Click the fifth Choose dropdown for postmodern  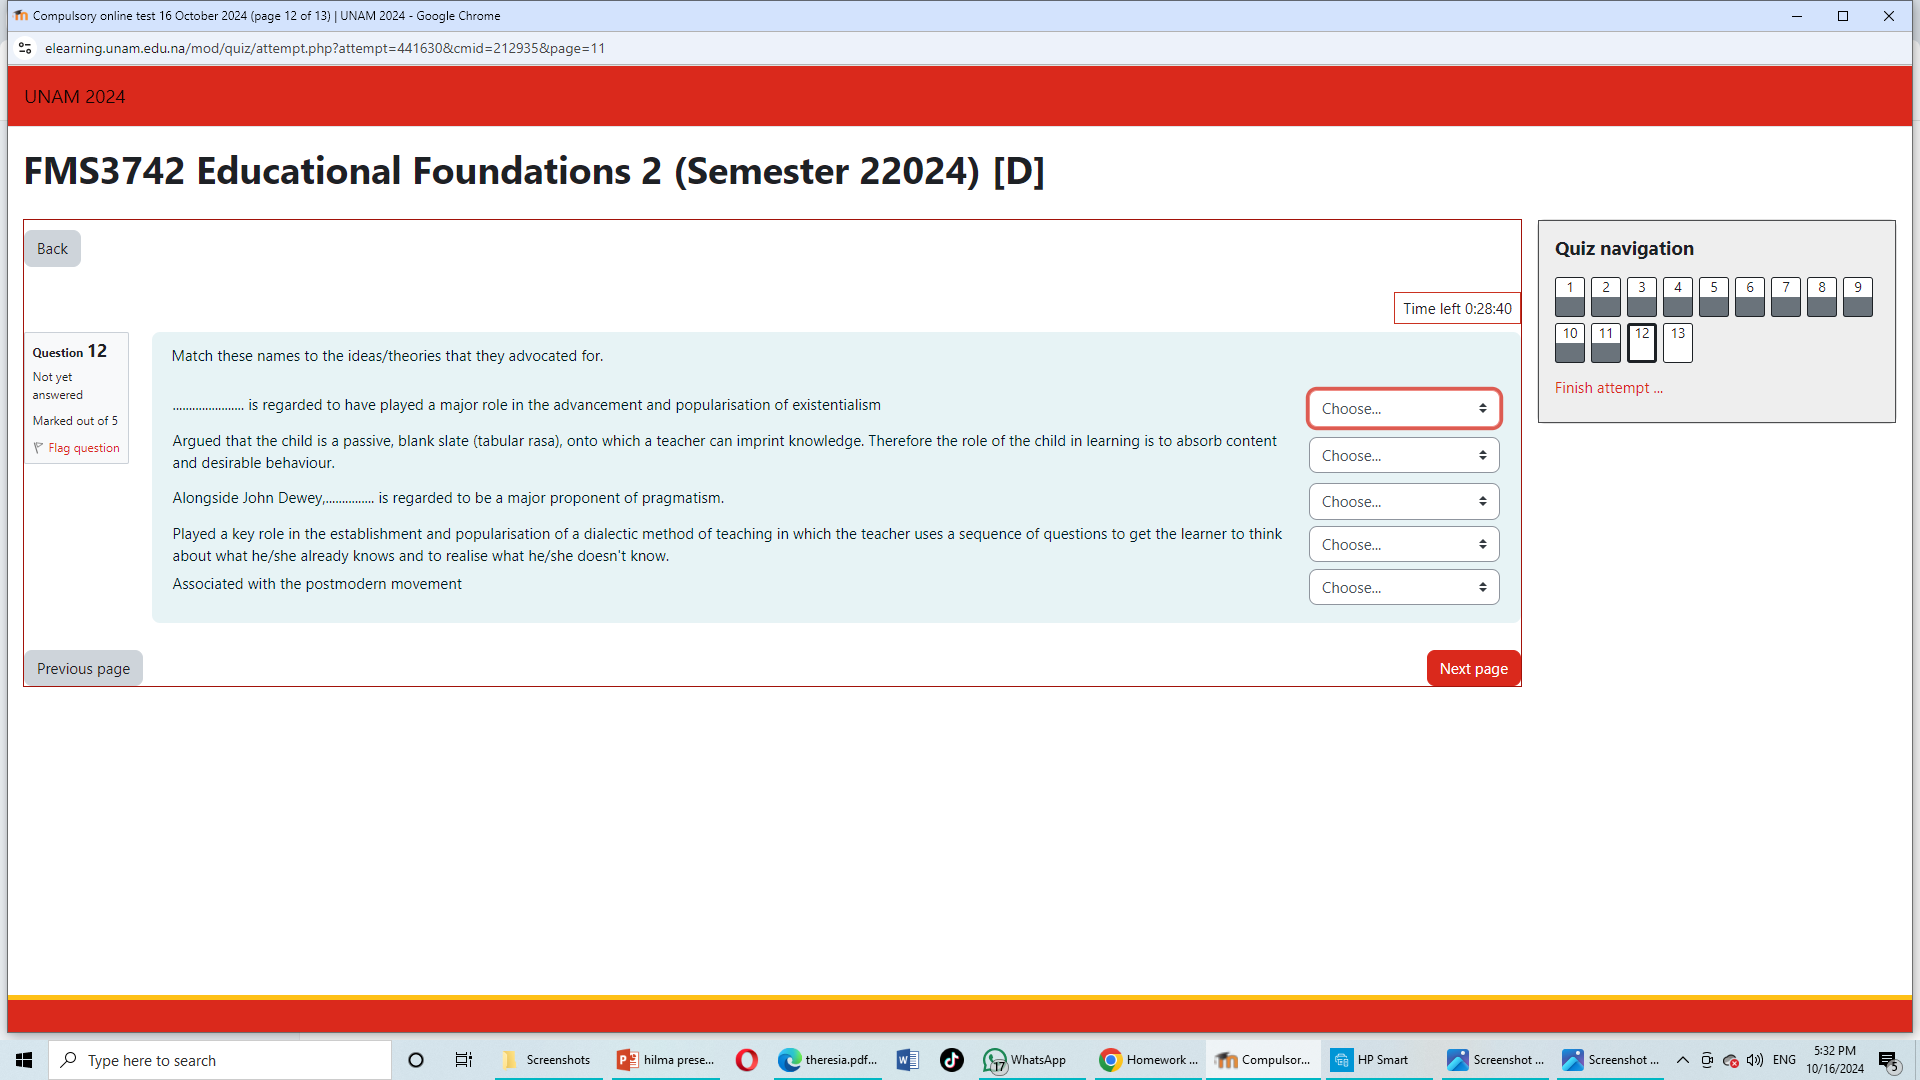coord(1403,587)
